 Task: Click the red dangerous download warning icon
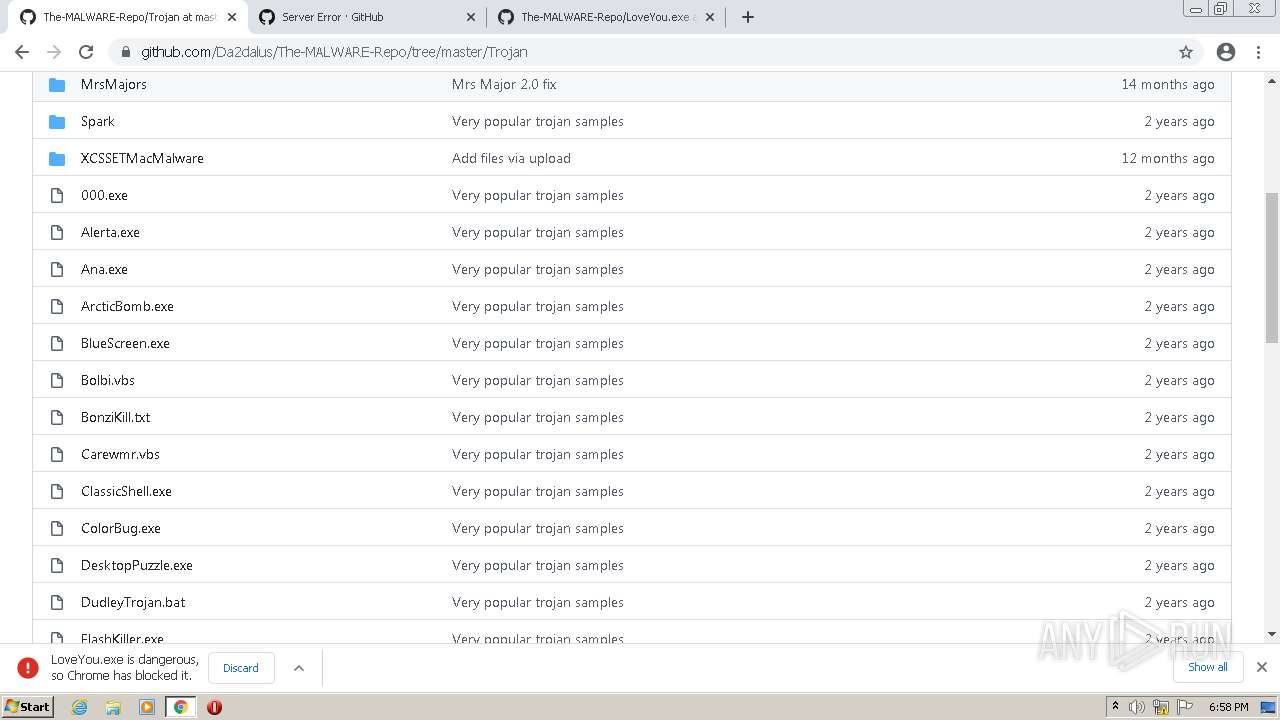pos(28,668)
